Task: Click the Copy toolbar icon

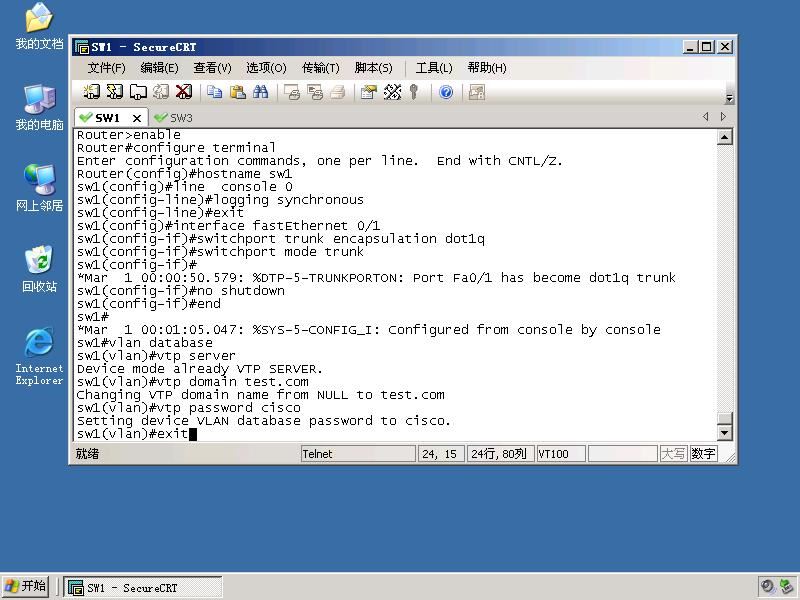Action: [215, 92]
